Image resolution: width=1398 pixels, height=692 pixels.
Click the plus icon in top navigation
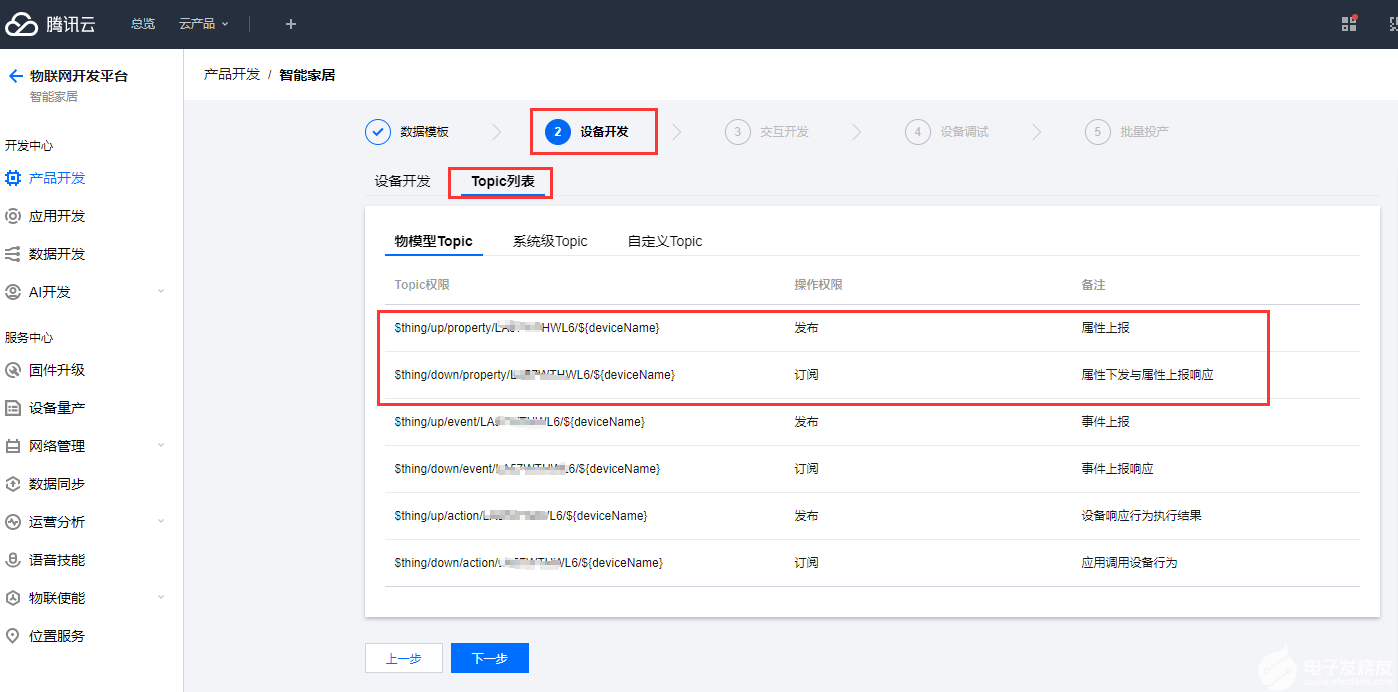290,24
